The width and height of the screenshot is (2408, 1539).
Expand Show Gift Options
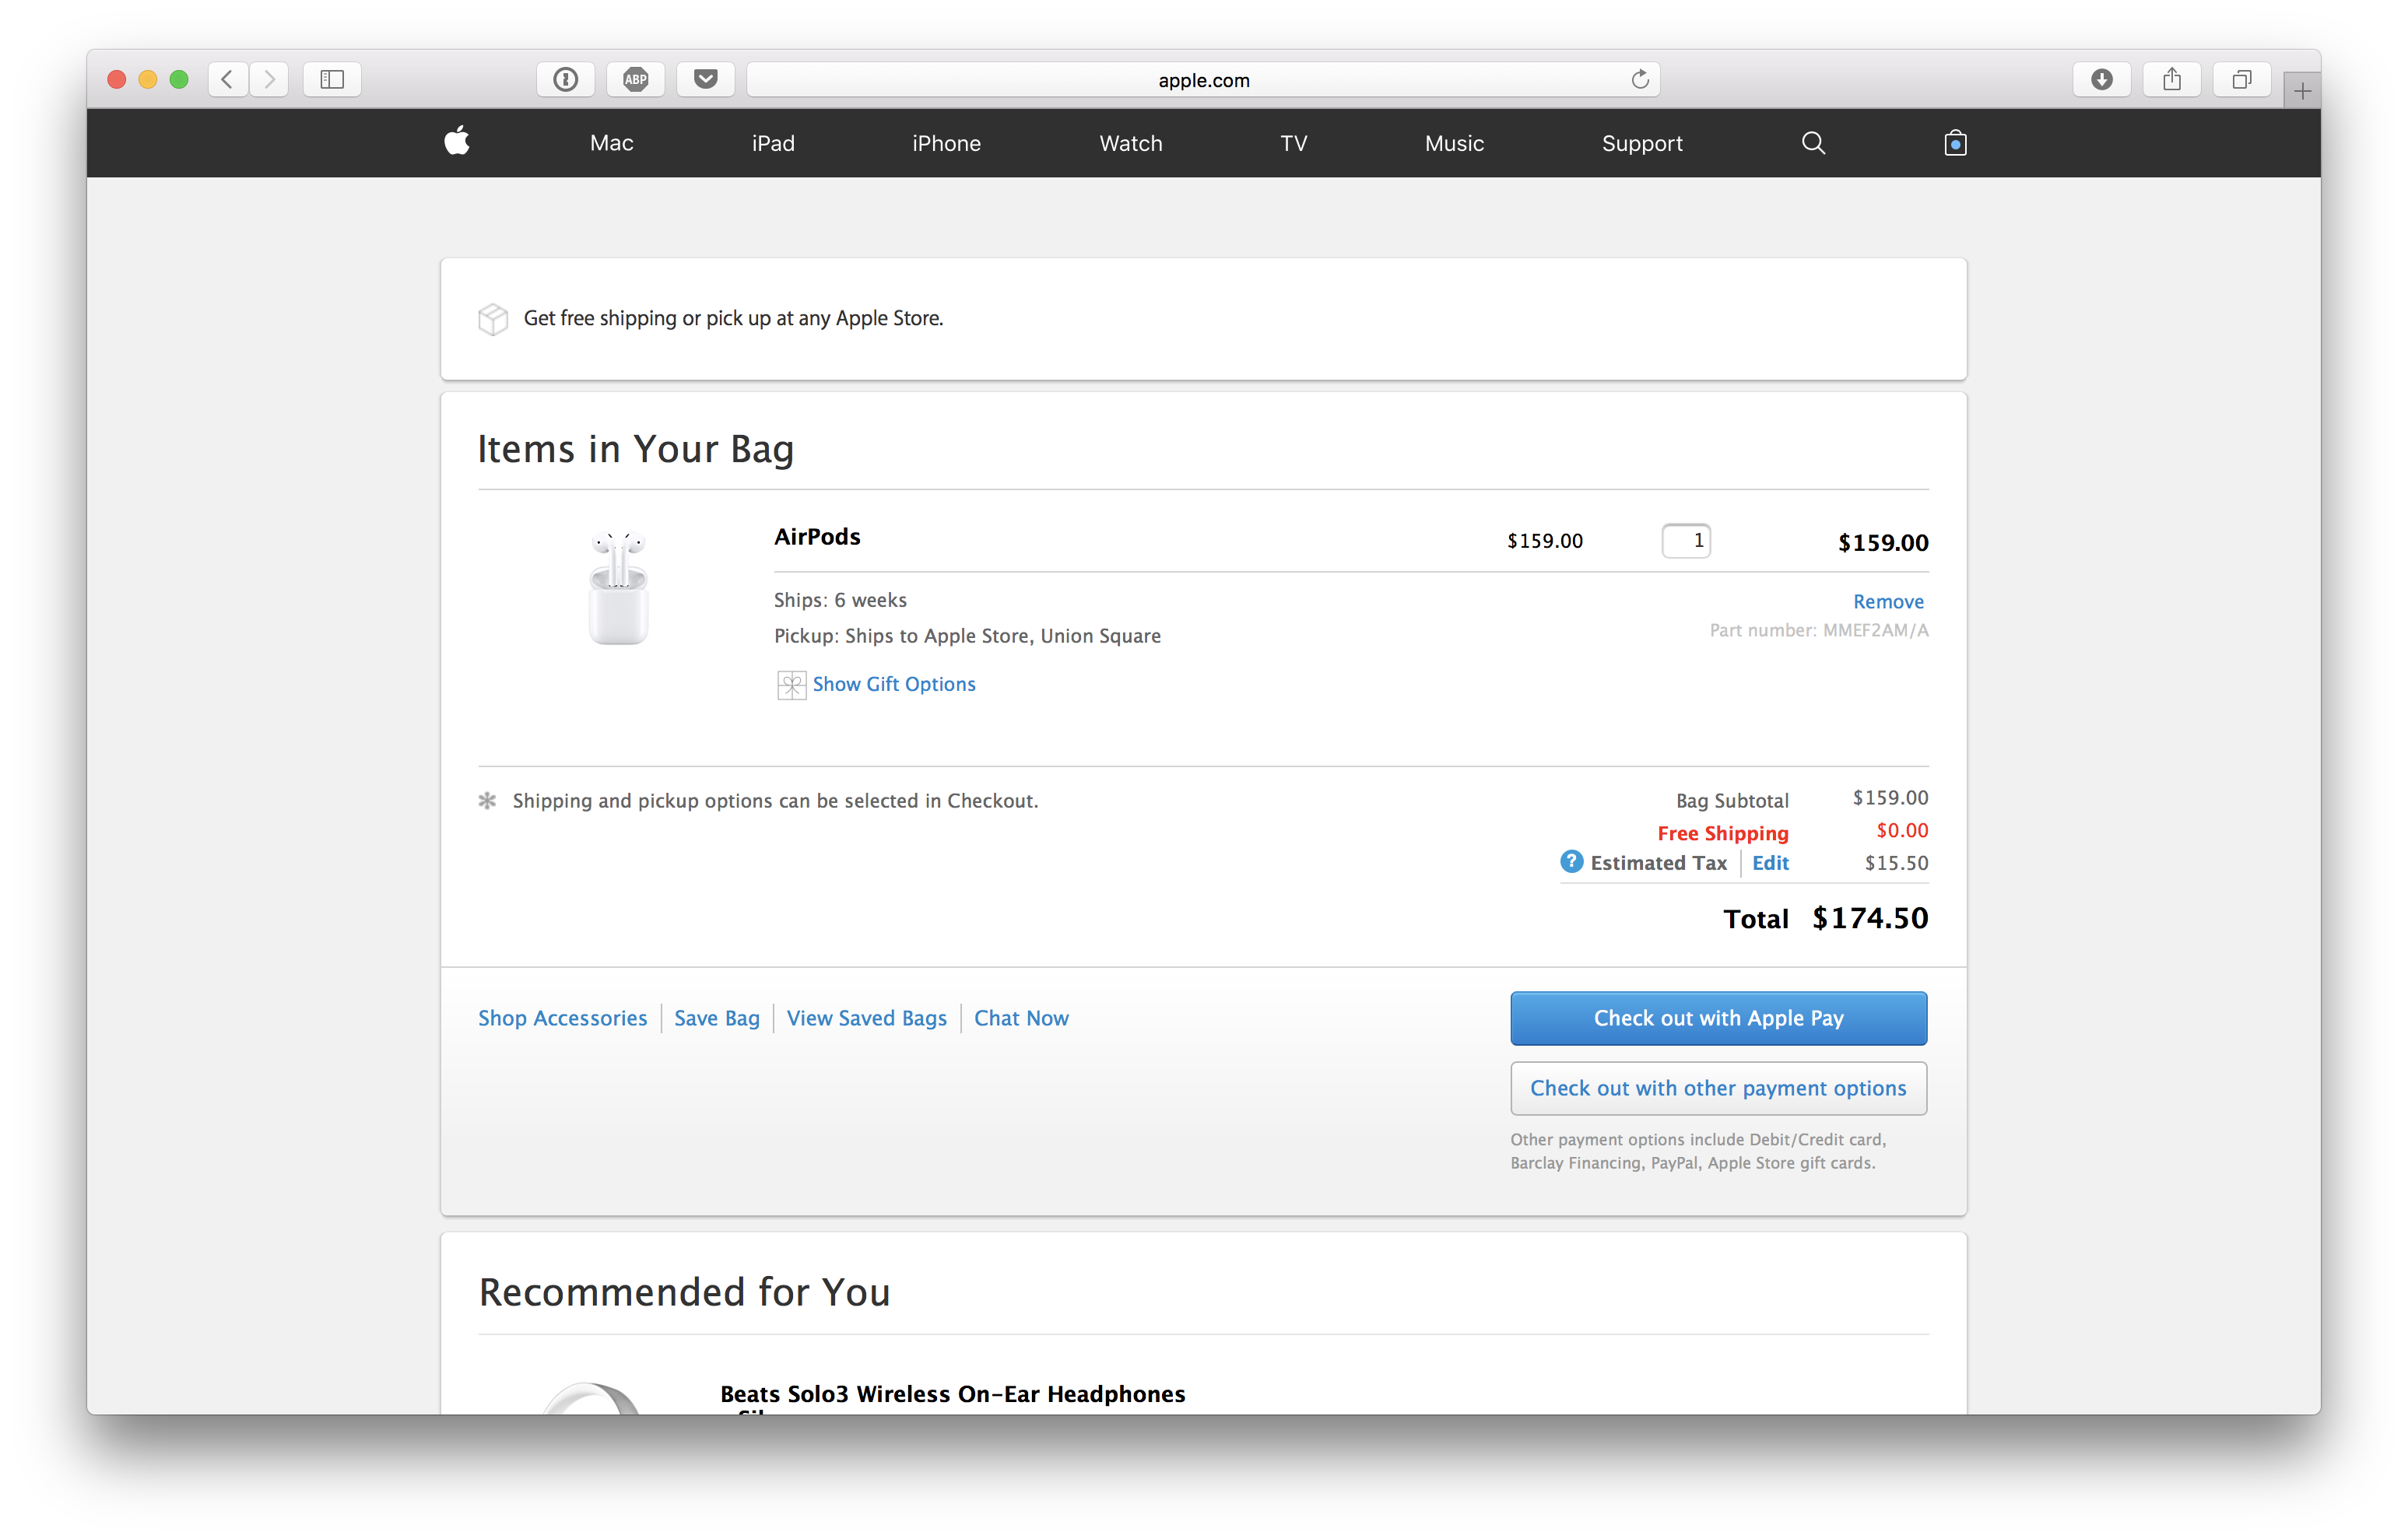[893, 684]
